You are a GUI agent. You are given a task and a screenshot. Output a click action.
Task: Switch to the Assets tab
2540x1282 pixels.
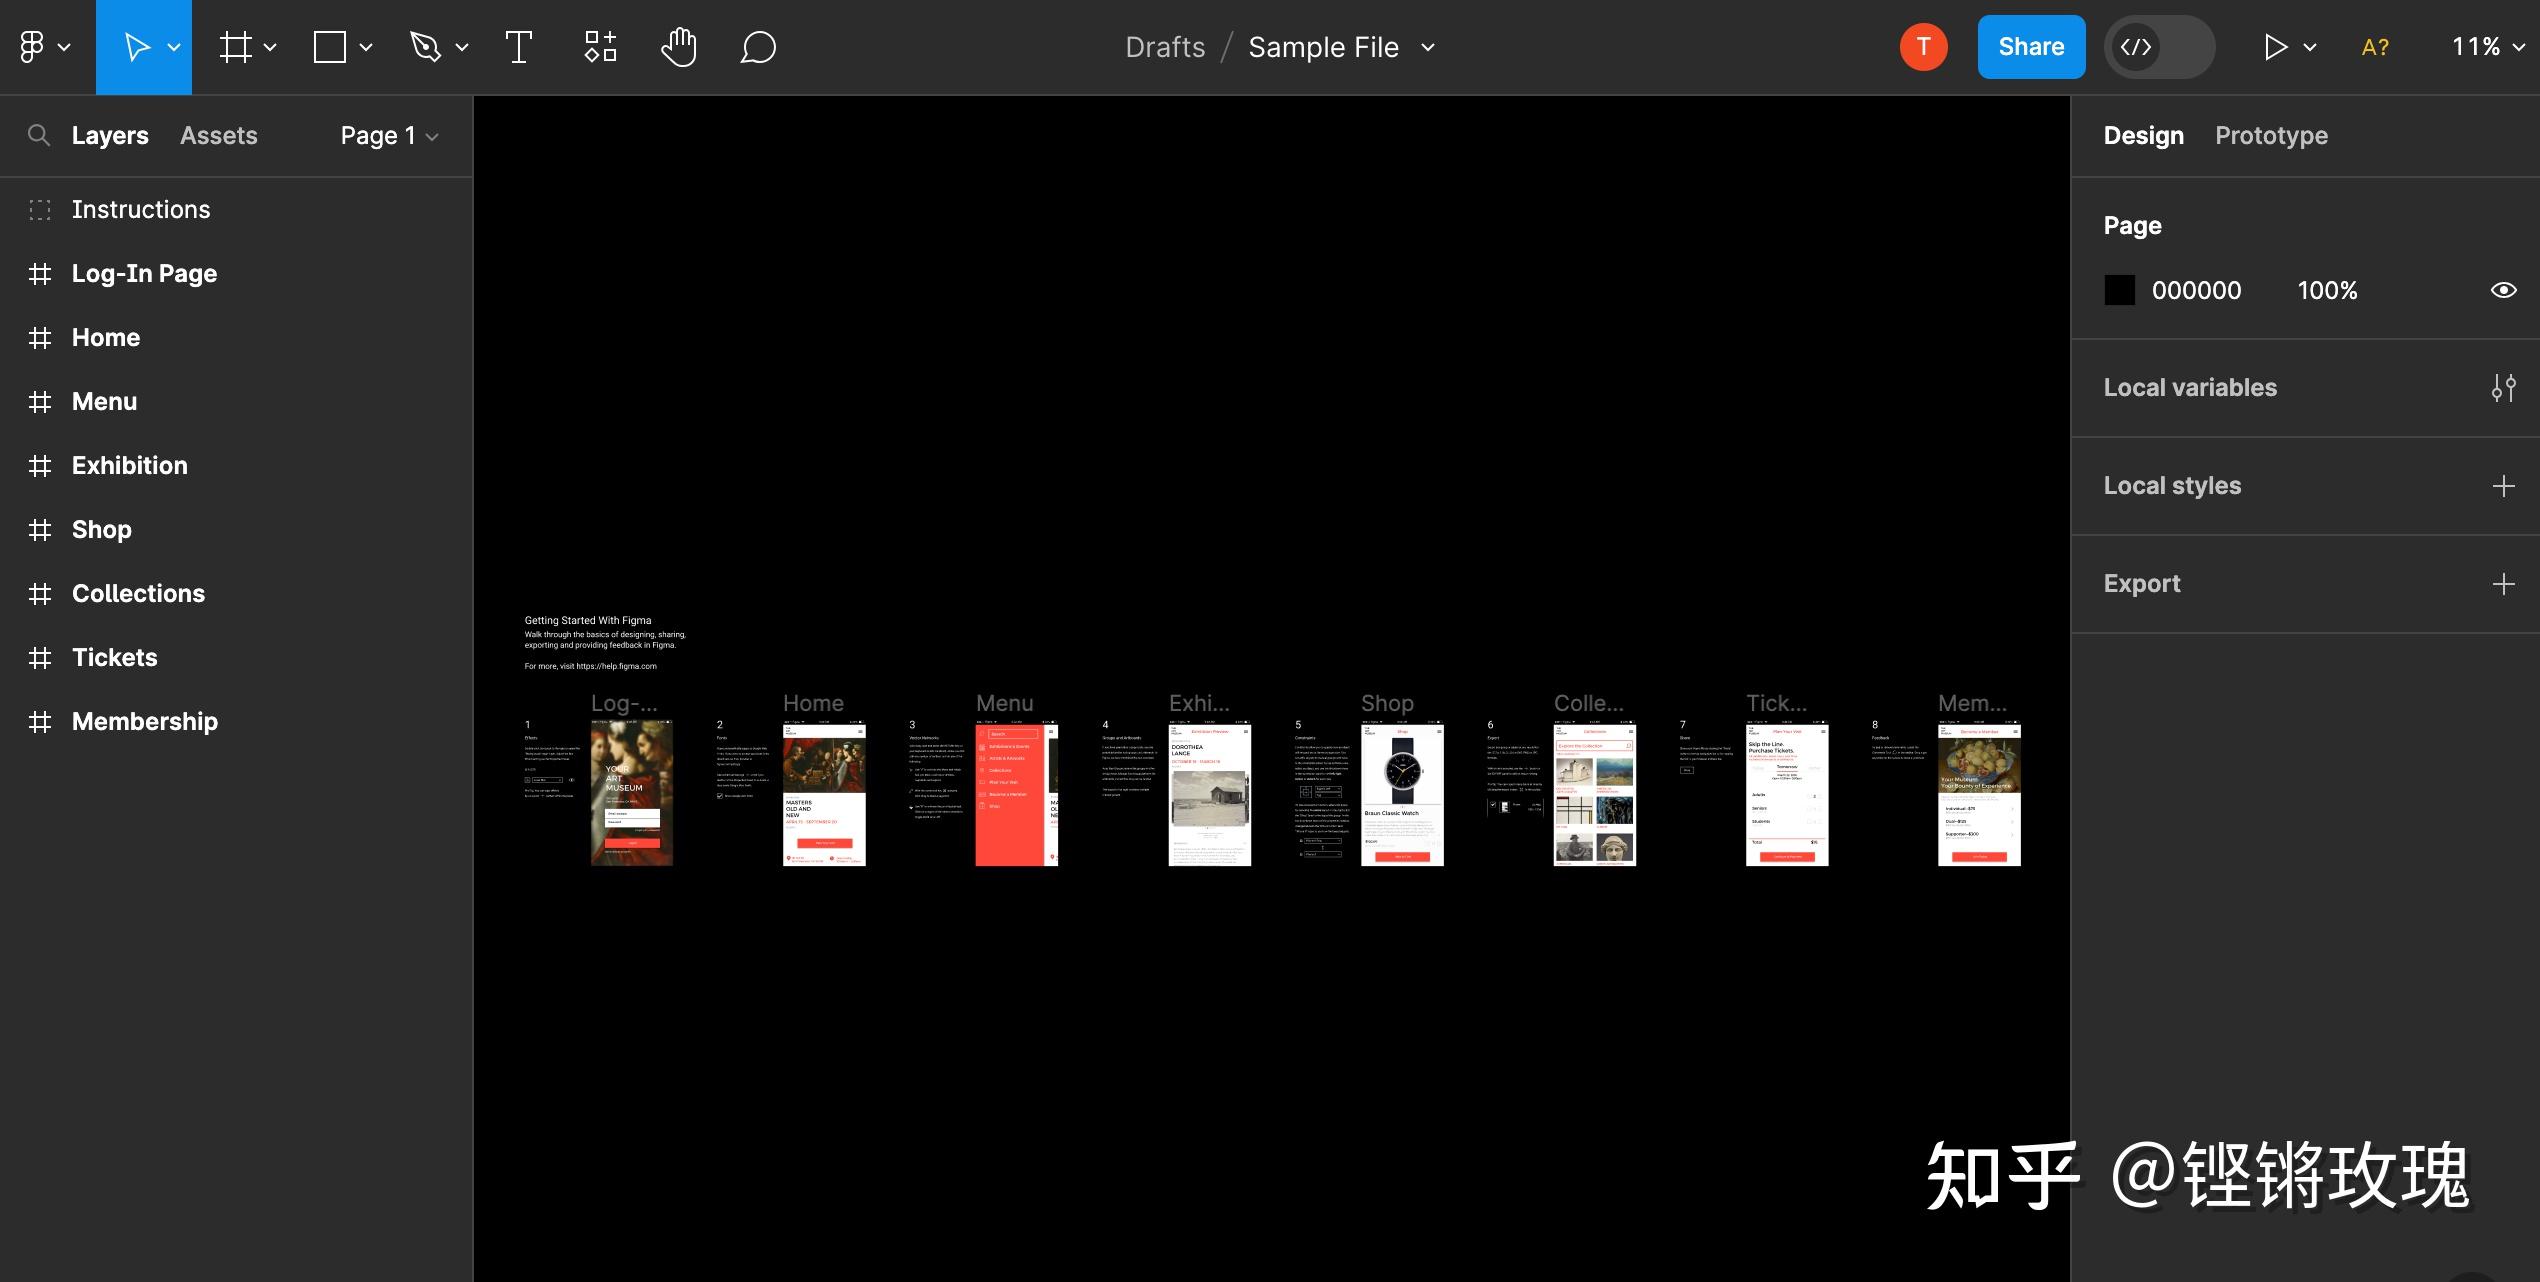coord(218,136)
